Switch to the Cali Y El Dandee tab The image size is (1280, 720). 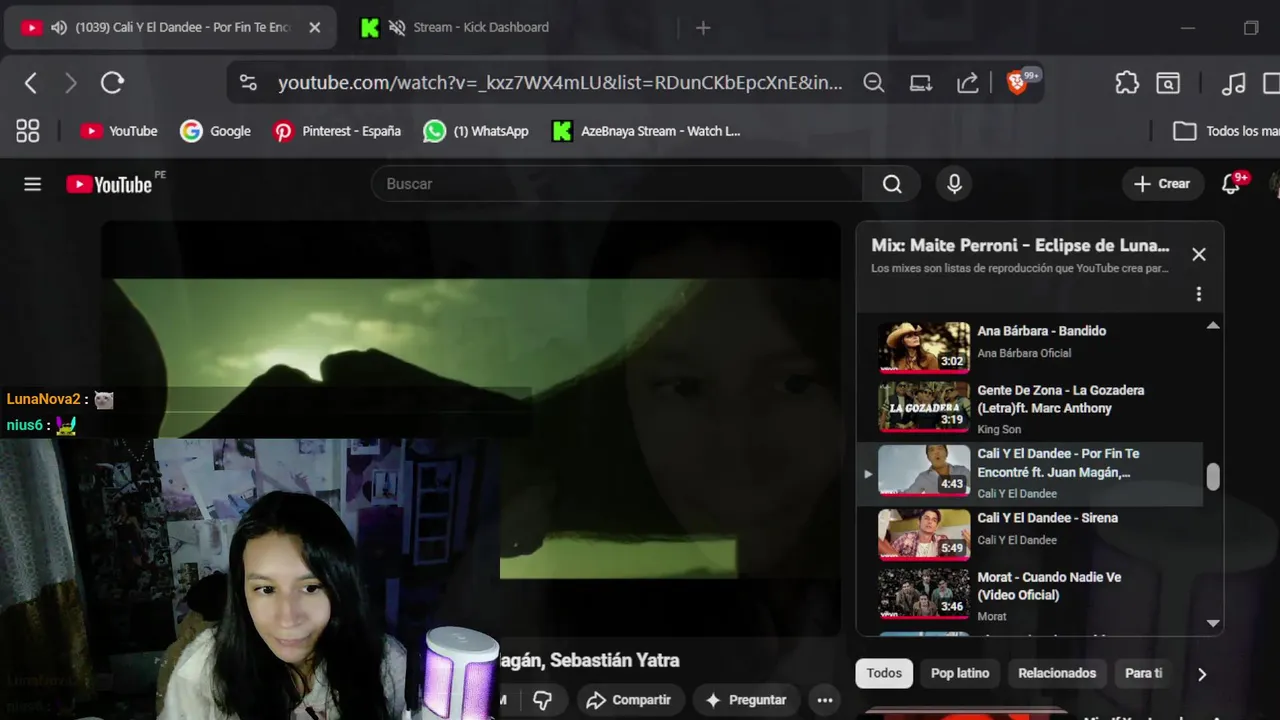coord(171,27)
